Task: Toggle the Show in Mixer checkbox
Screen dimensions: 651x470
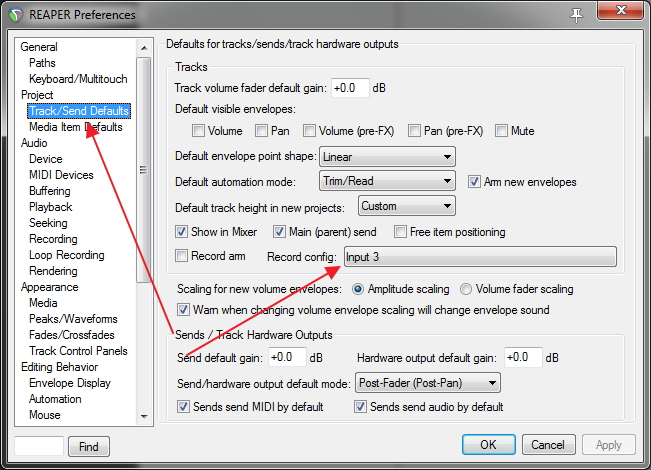Action: pos(181,232)
